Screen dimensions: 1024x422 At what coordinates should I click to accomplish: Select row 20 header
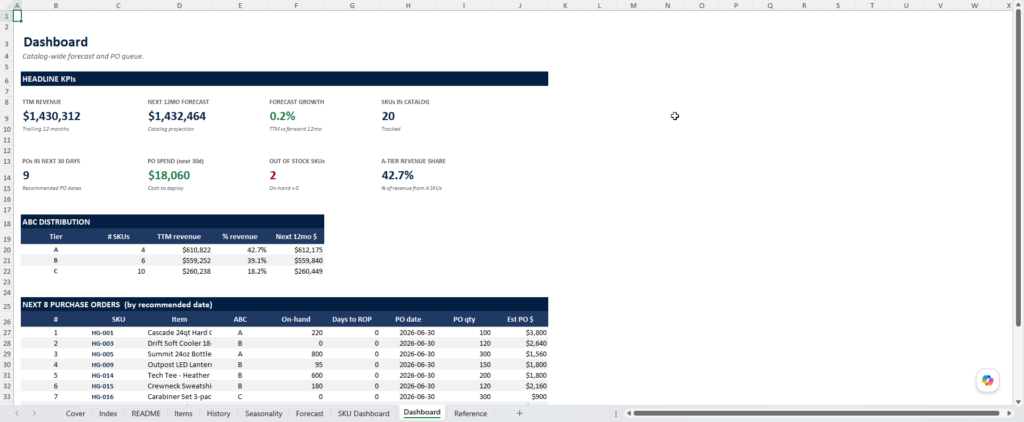(6, 250)
